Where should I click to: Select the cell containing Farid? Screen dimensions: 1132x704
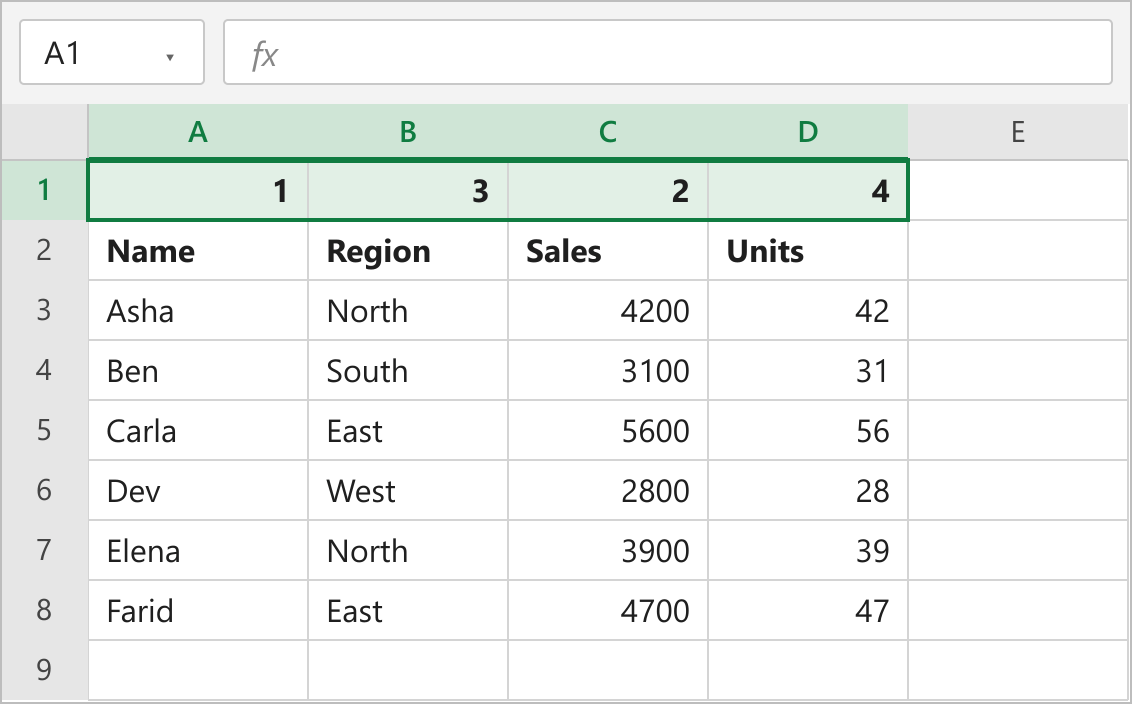(x=198, y=610)
